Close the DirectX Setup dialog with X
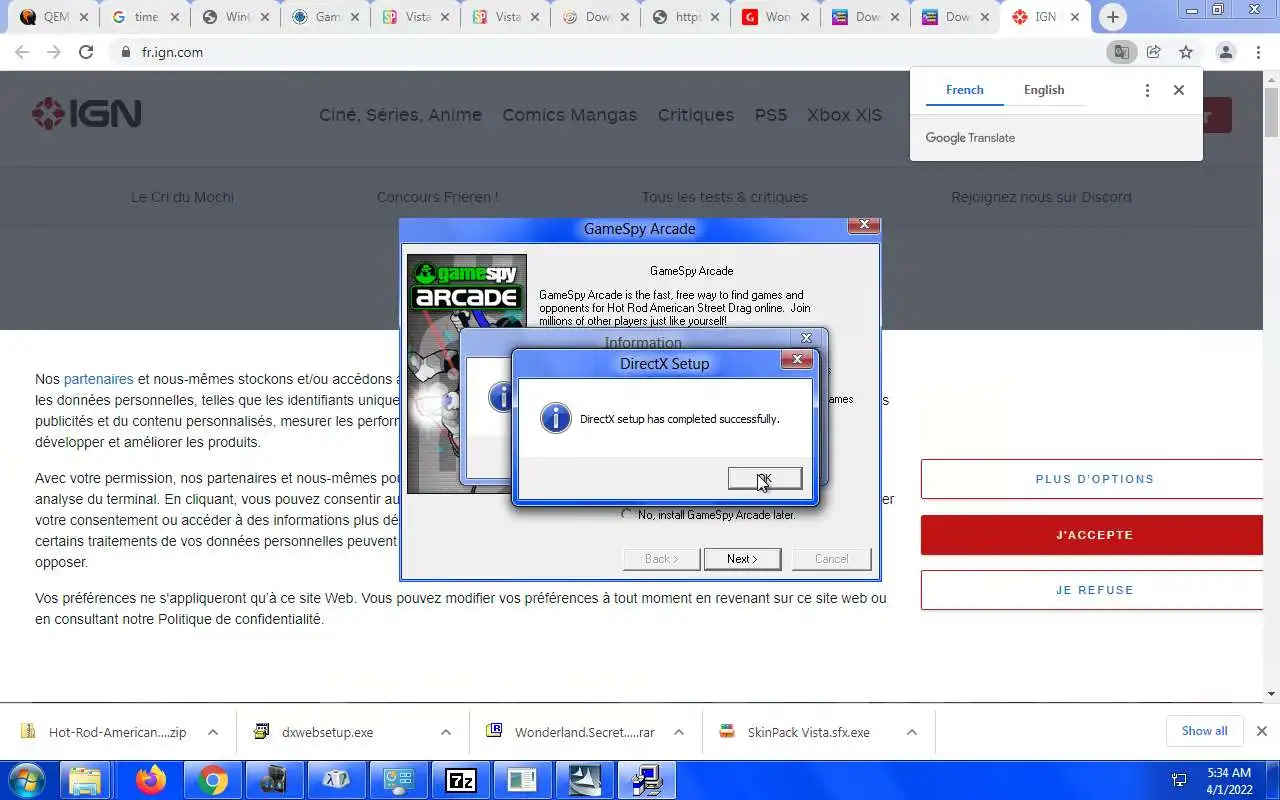The height and width of the screenshot is (800, 1280). tap(797, 359)
